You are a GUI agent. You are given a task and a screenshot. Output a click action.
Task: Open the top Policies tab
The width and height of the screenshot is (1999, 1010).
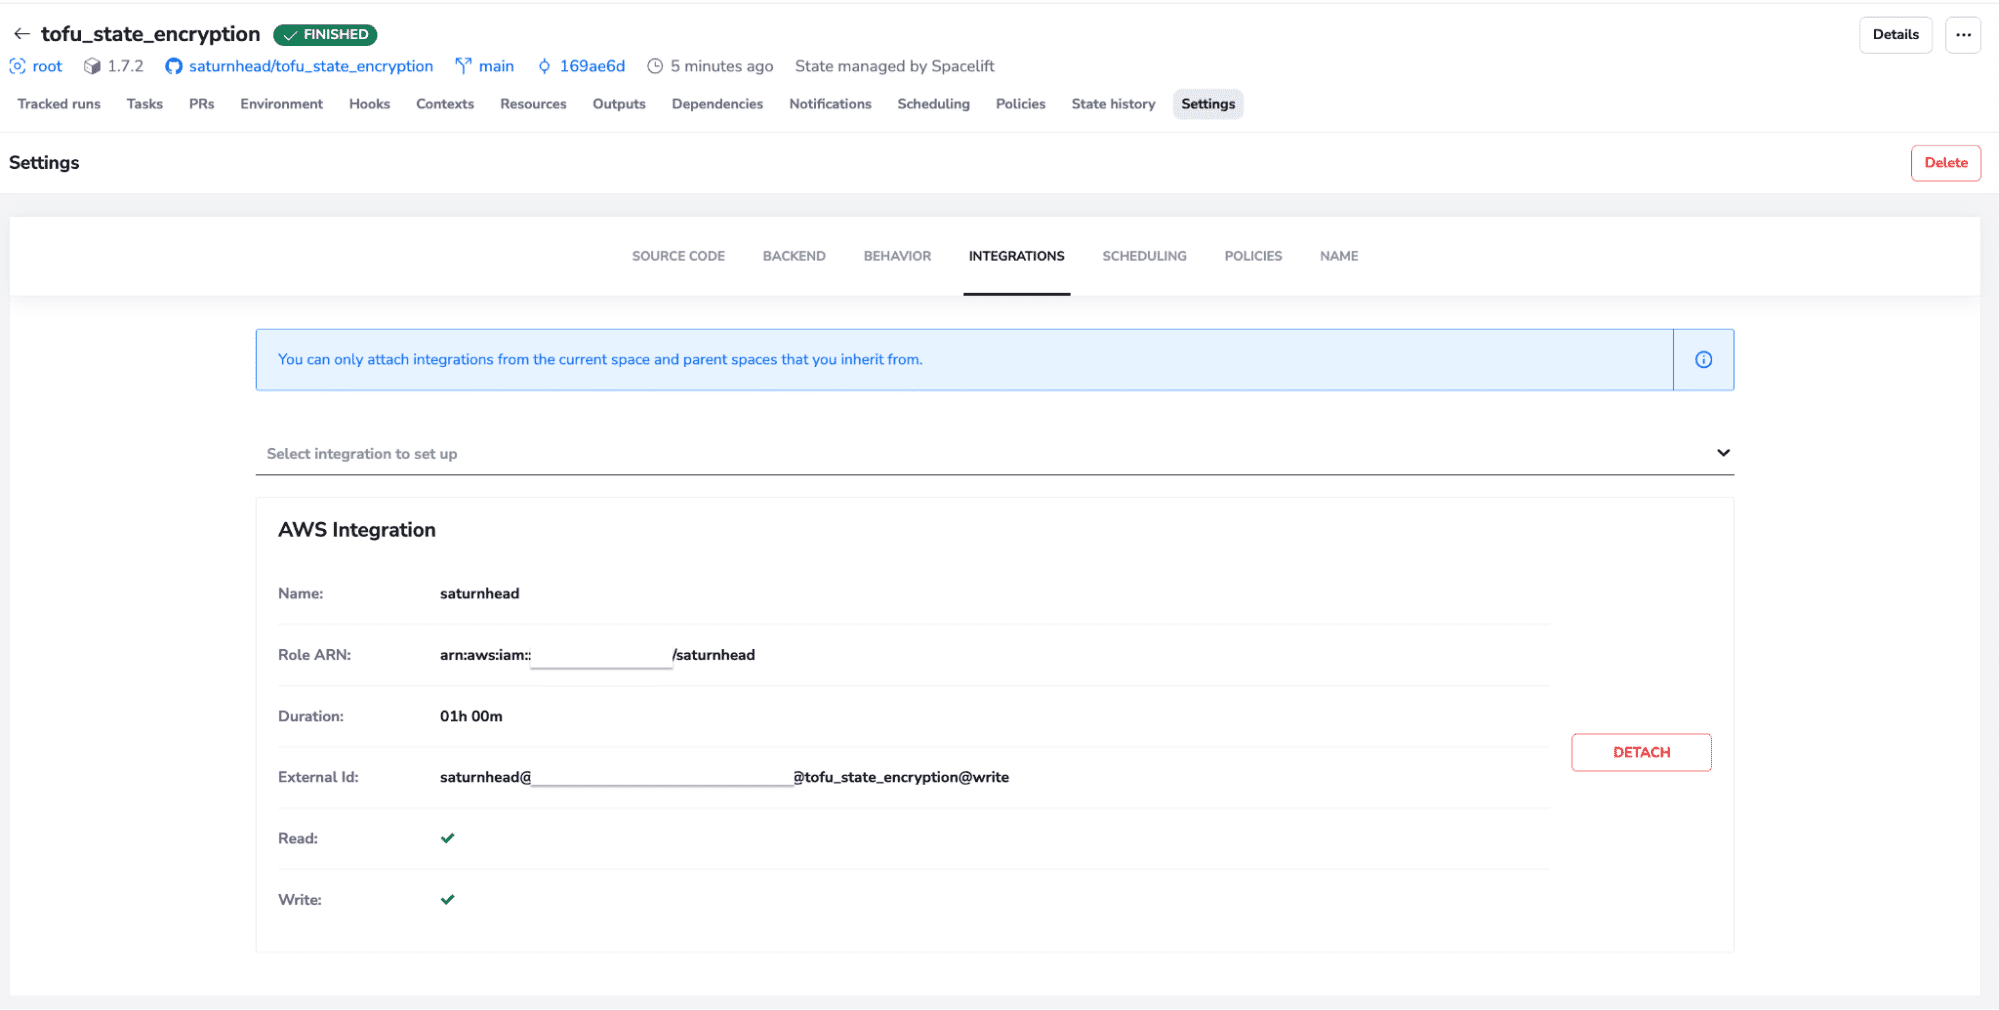[1020, 104]
